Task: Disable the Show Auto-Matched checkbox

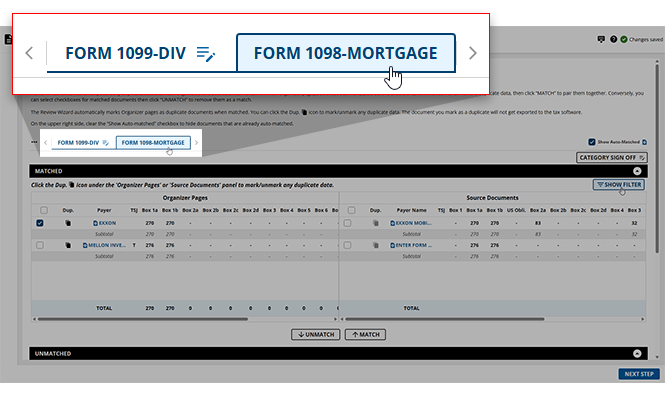Action: (x=592, y=142)
